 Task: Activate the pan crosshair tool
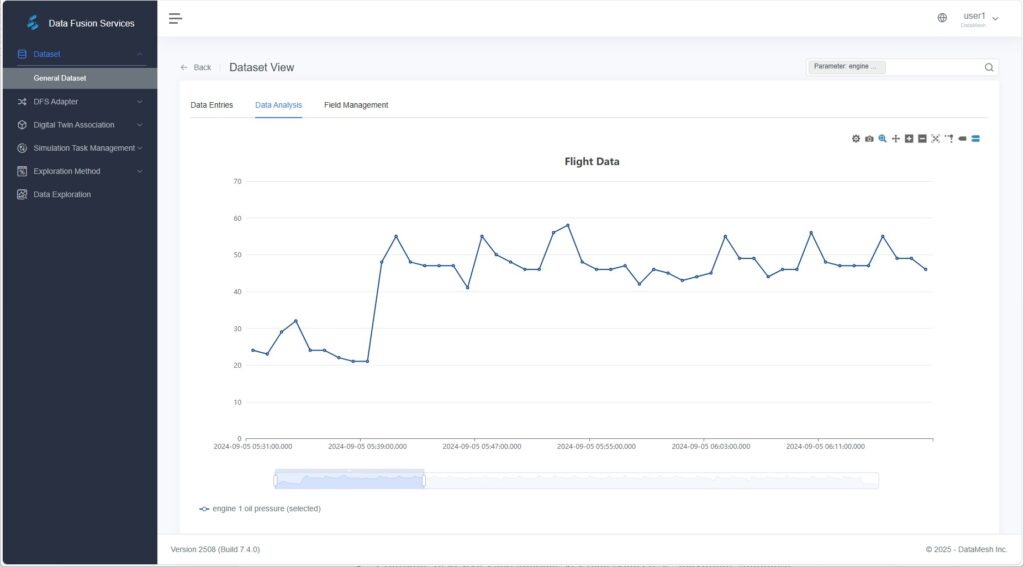click(896, 138)
